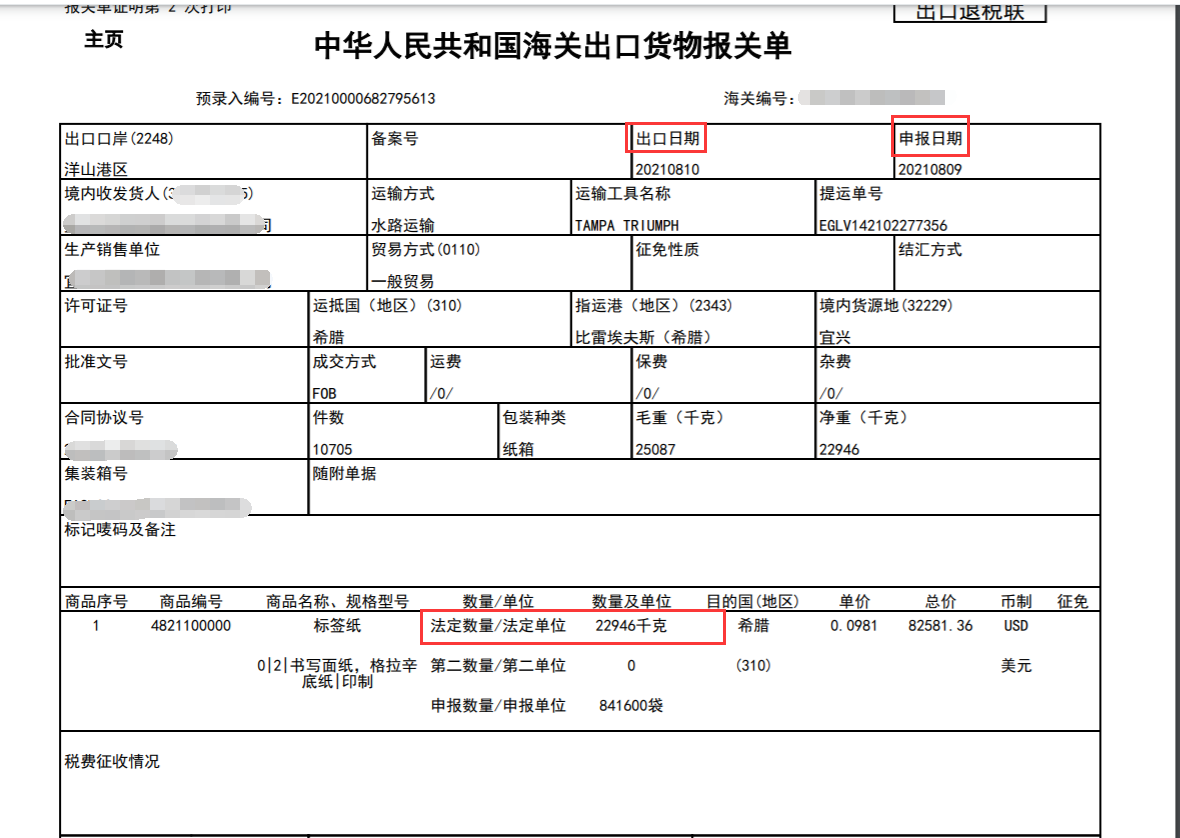Click the 主页 link at the top
Viewport: 1180px width, 838px height.
[103, 39]
